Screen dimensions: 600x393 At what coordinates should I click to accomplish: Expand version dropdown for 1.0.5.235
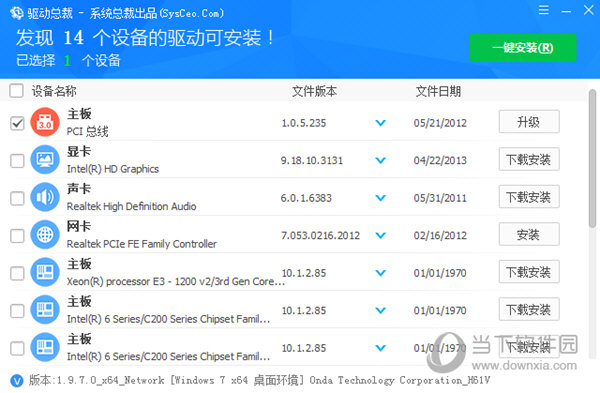[x=380, y=123]
